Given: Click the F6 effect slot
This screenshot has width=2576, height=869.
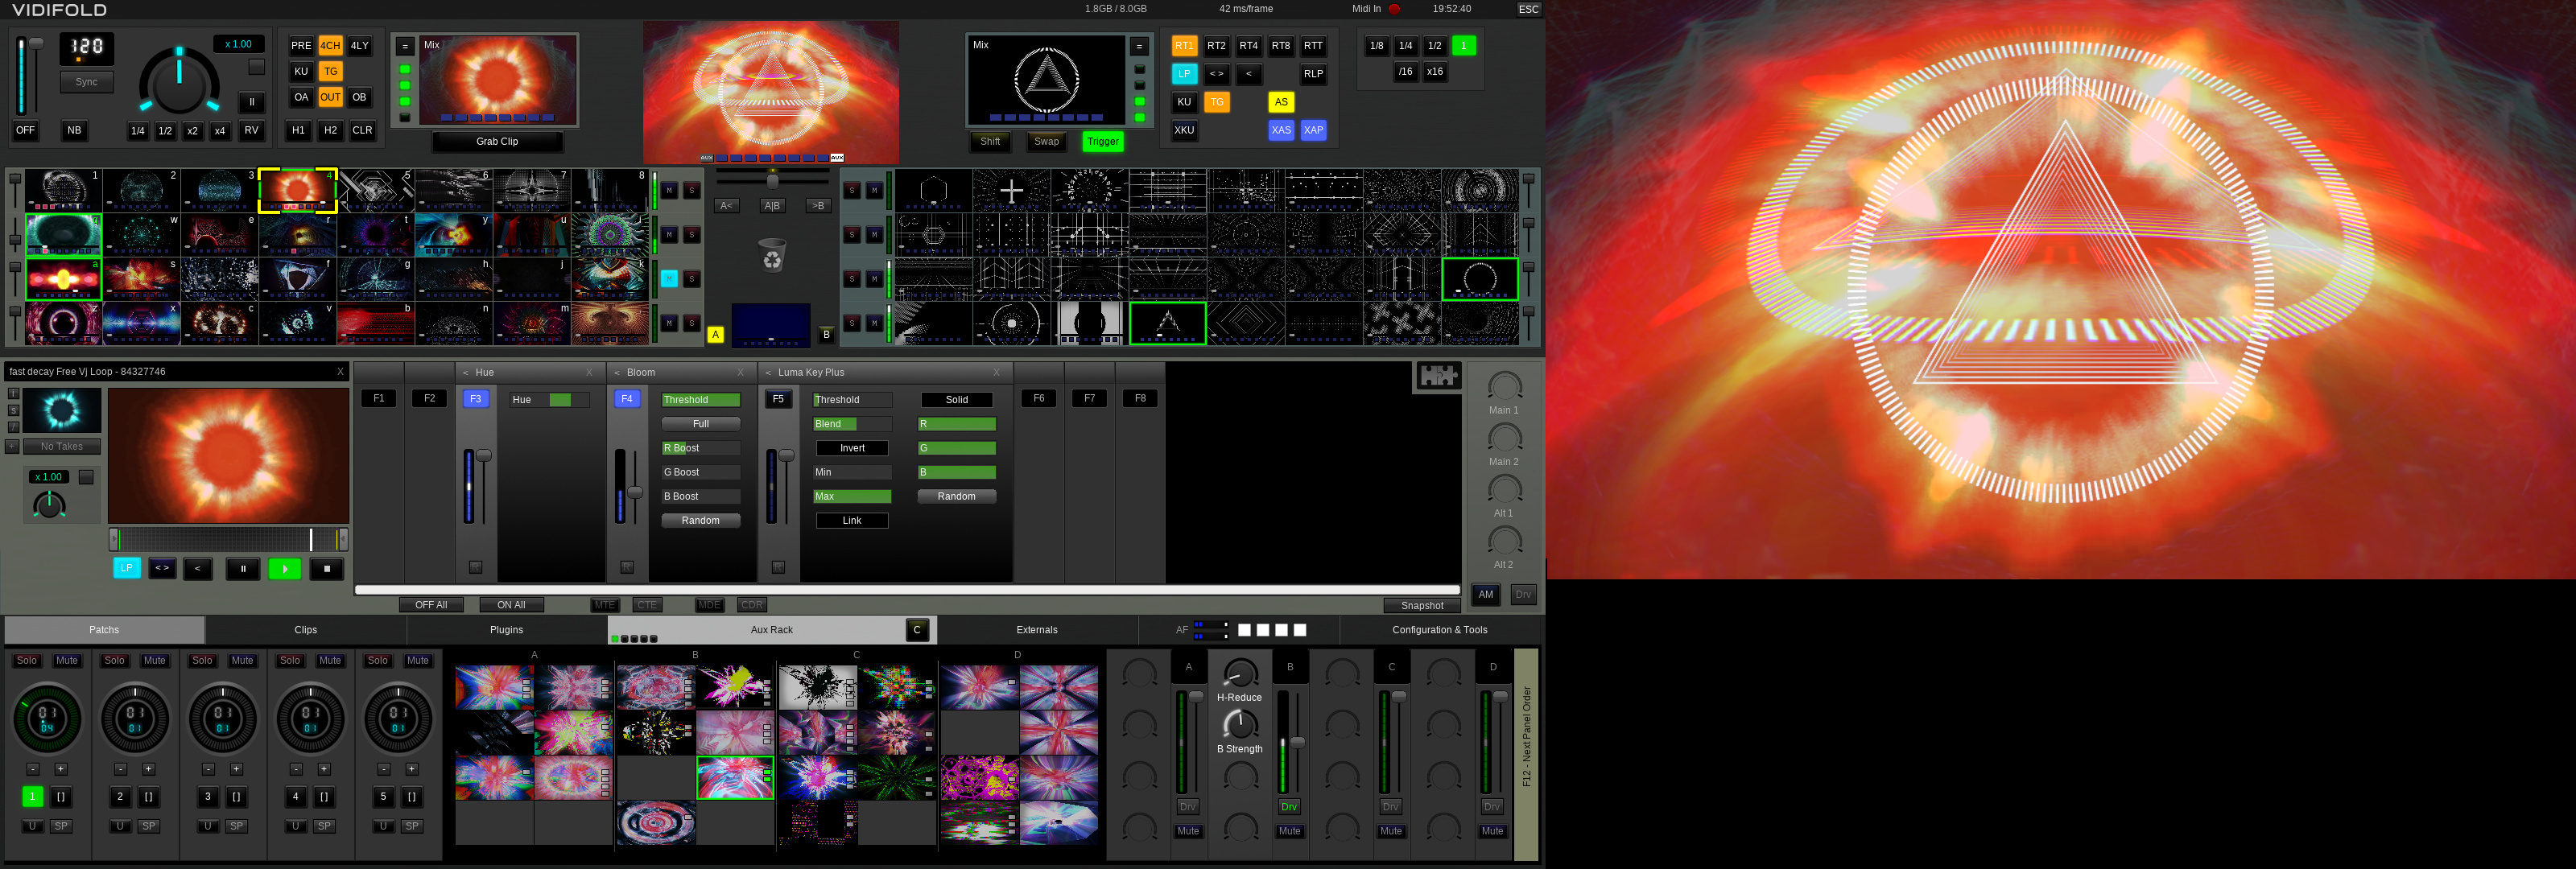Looking at the screenshot, I should 1039,398.
